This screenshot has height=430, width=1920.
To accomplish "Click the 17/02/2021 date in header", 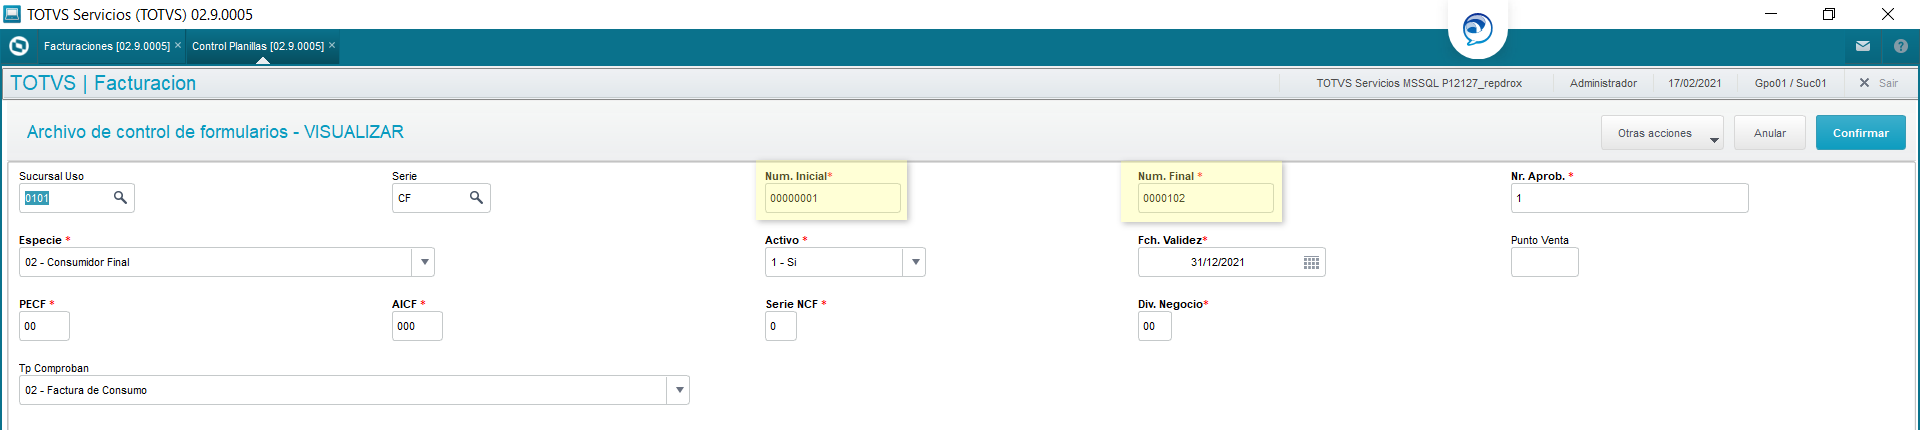I will point(1694,83).
